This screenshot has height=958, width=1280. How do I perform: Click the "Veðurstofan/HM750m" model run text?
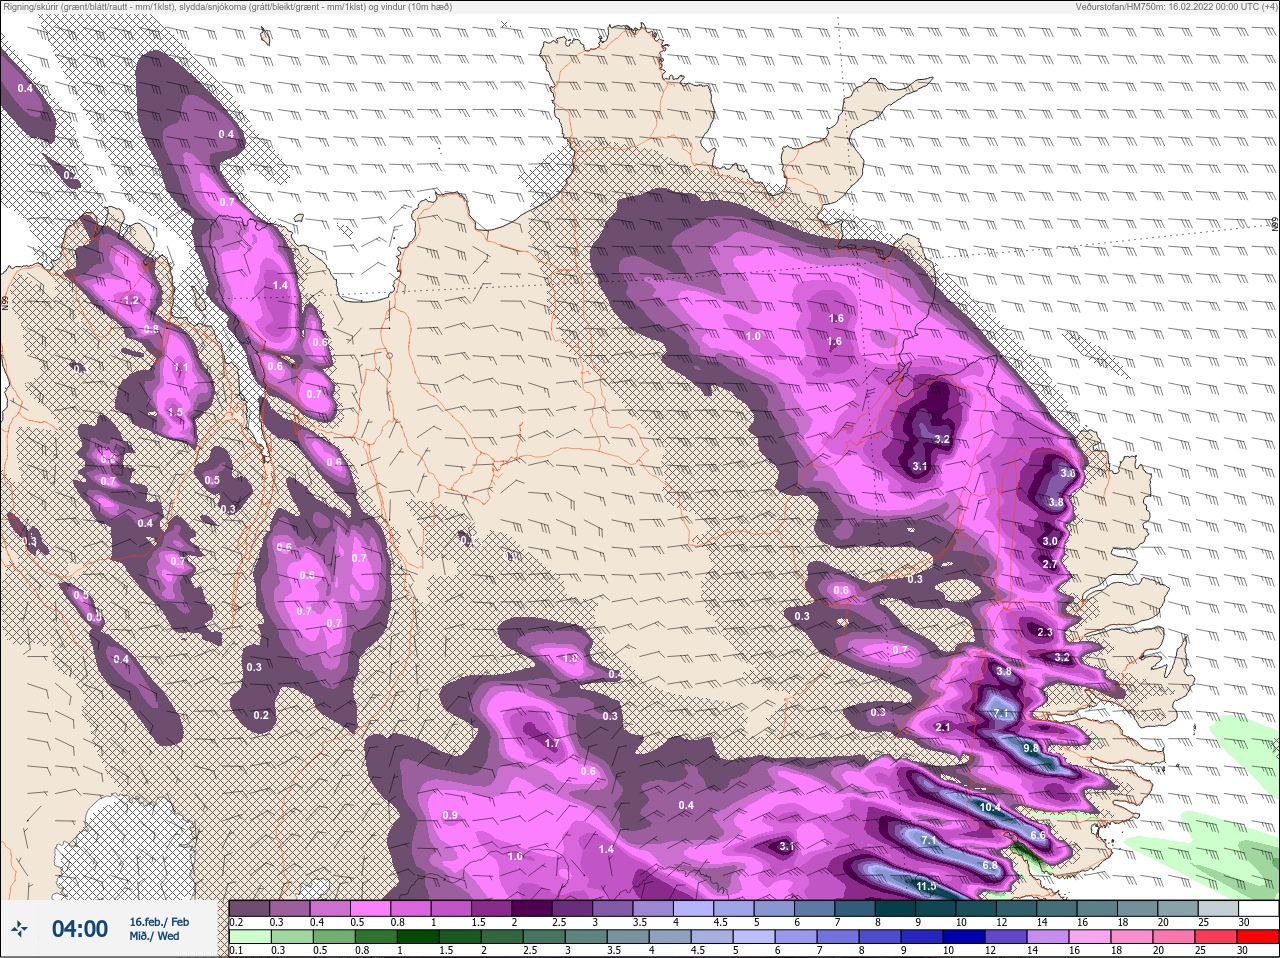[x=1176, y=6]
